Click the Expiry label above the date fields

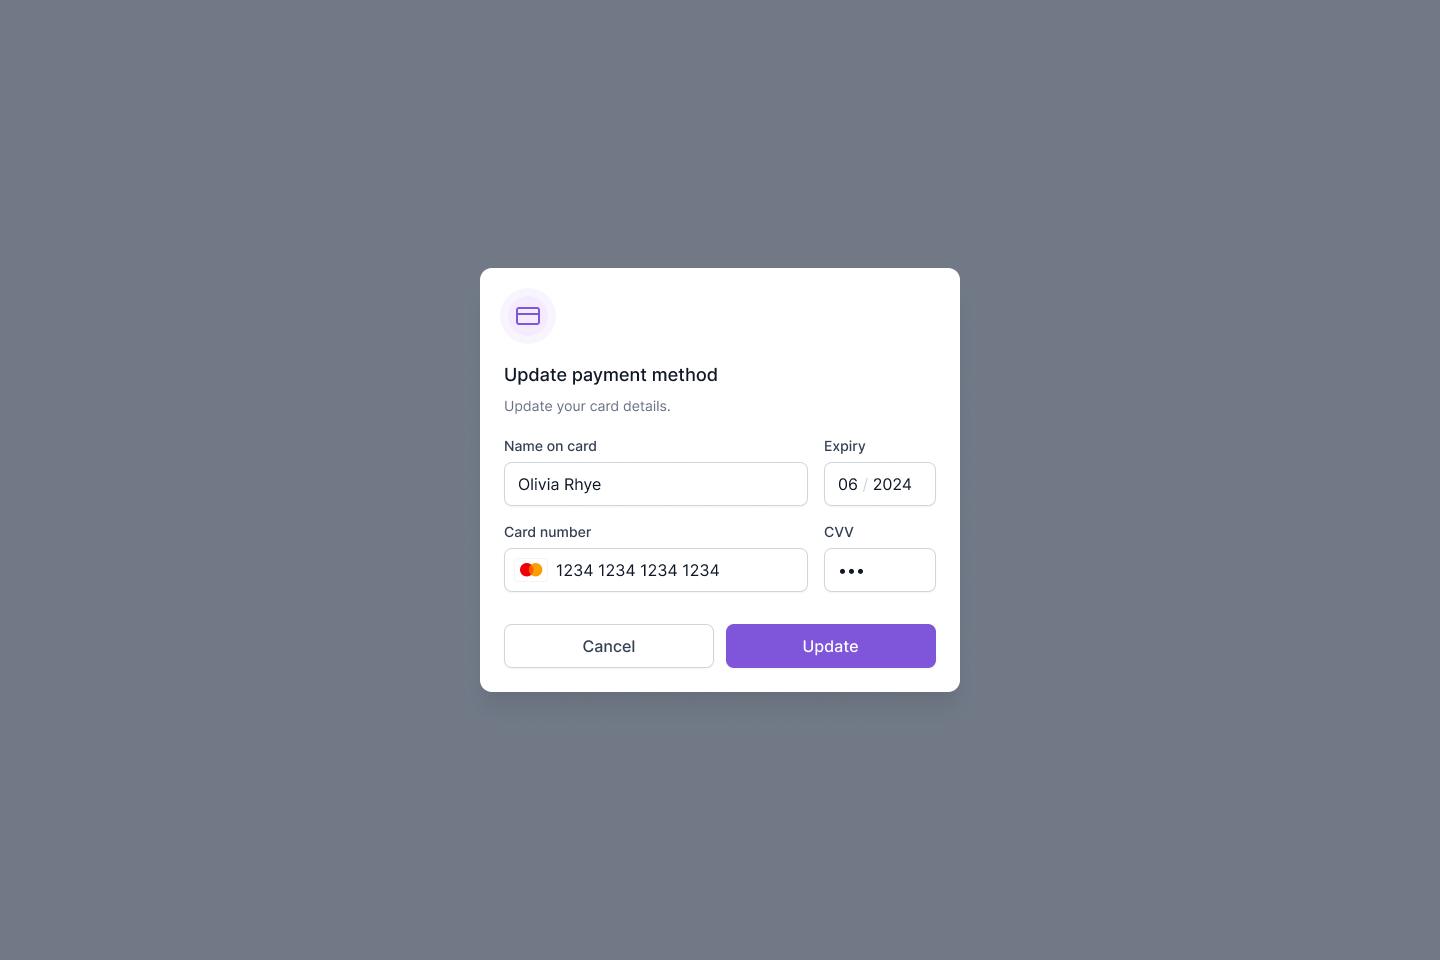coord(845,446)
